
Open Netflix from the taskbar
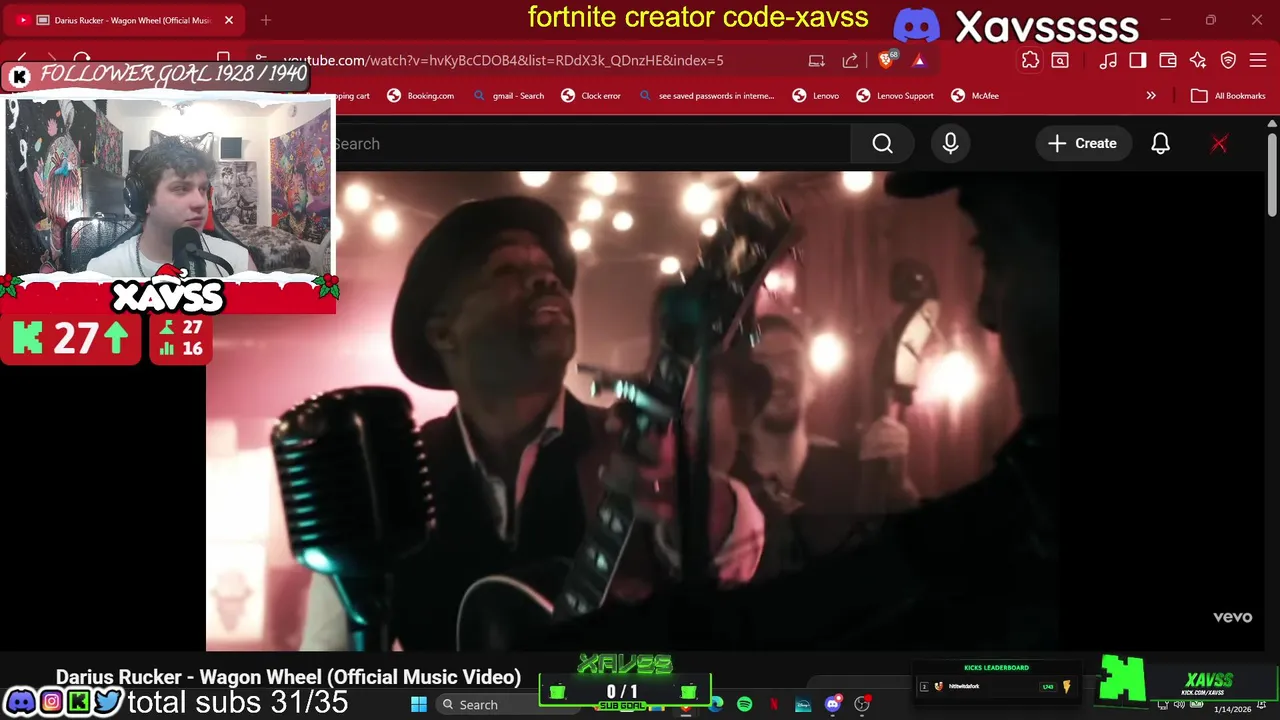tap(774, 705)
